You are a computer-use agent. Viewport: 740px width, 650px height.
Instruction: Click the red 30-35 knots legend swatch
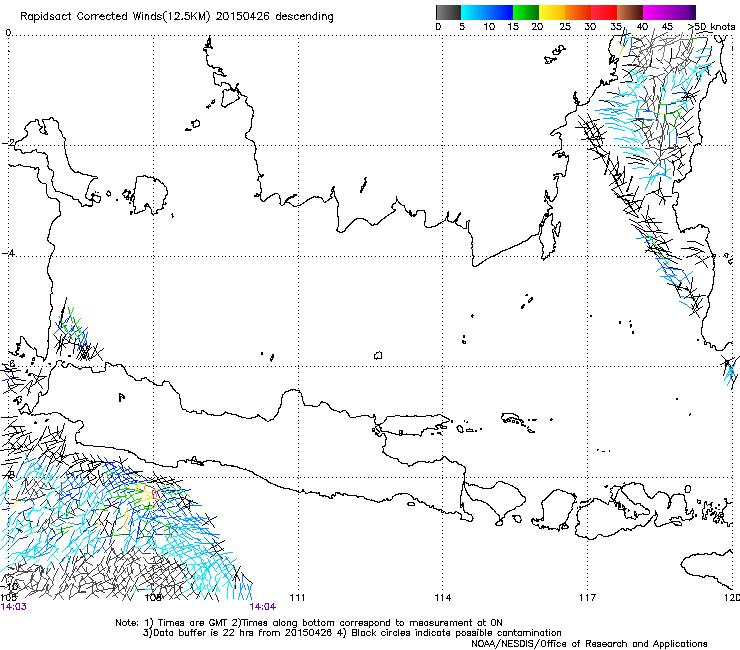(604, 12)
